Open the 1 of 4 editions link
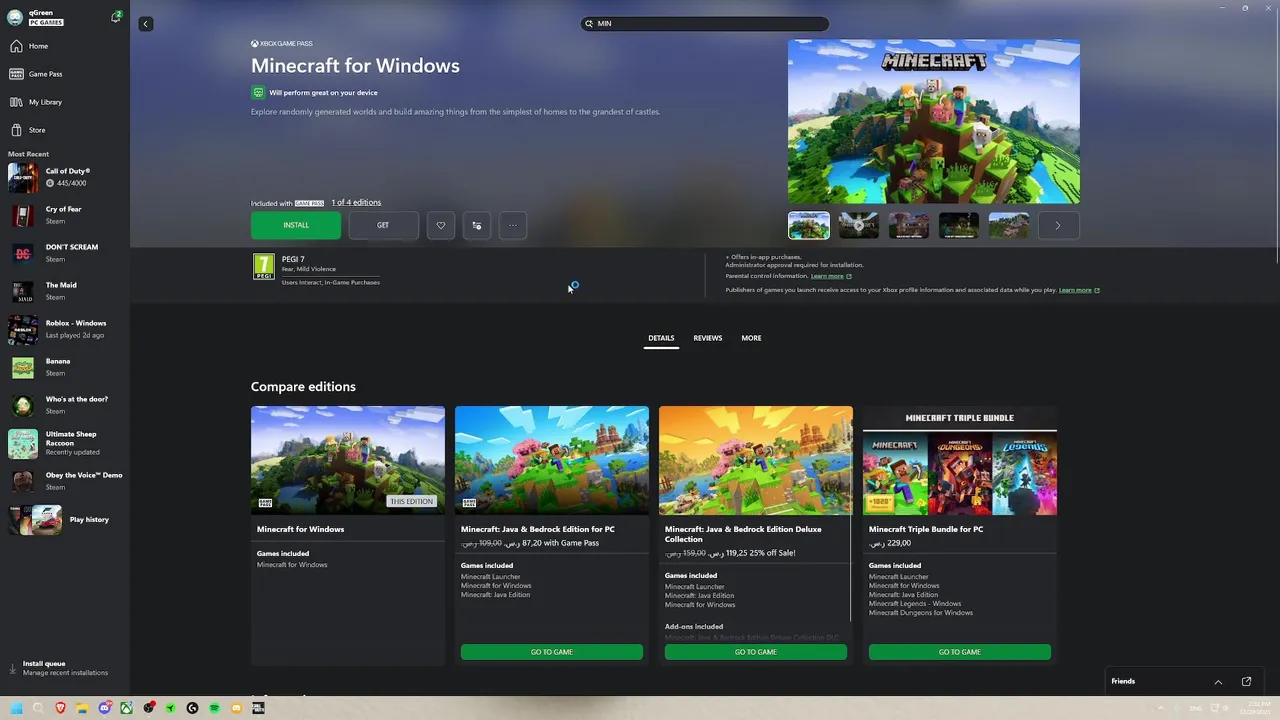 (x=356, y=203)
